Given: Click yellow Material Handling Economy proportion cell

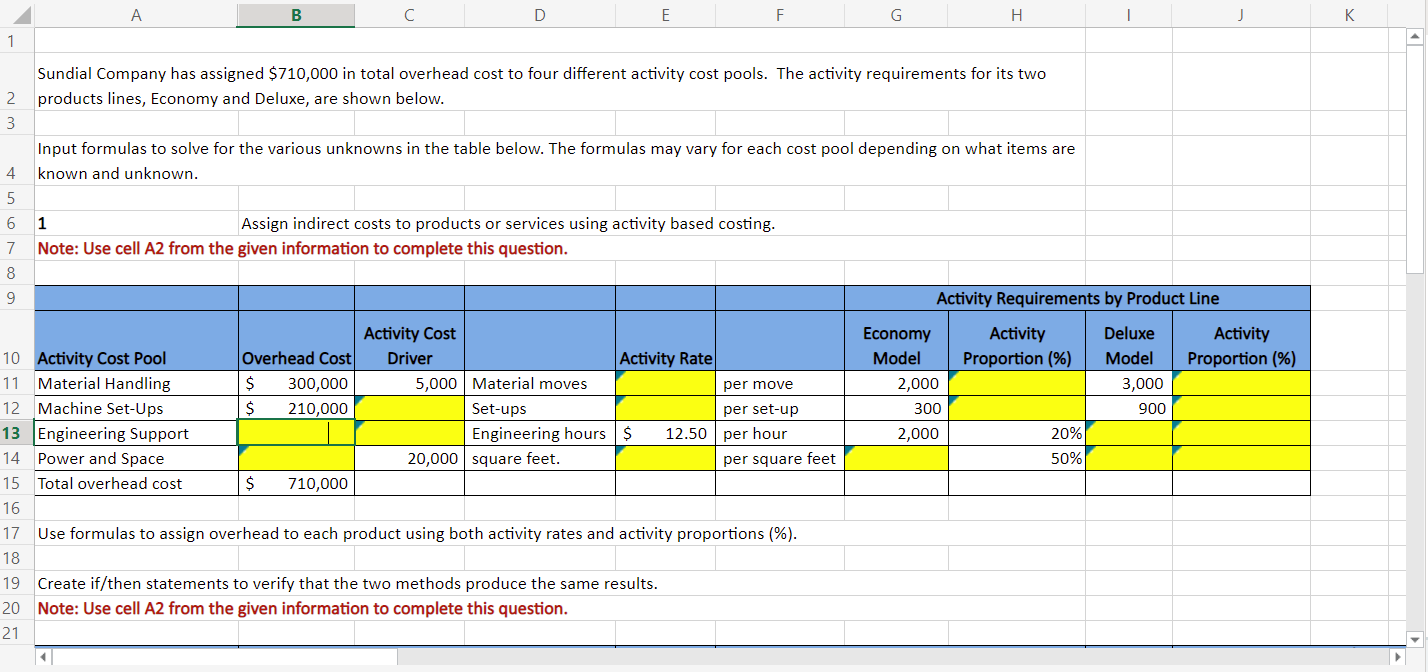Looking at the screenshot, I should [x=1016, y=383].
